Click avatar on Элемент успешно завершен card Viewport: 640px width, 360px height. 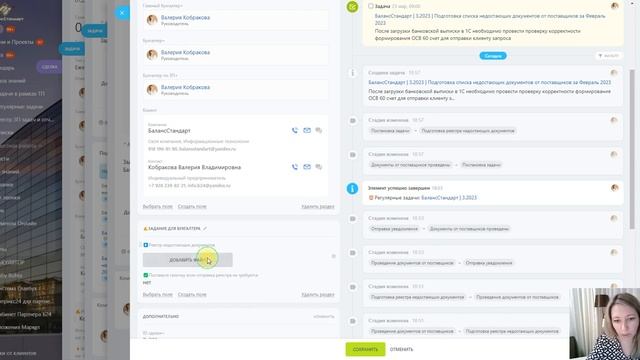(x=615, y=188)
